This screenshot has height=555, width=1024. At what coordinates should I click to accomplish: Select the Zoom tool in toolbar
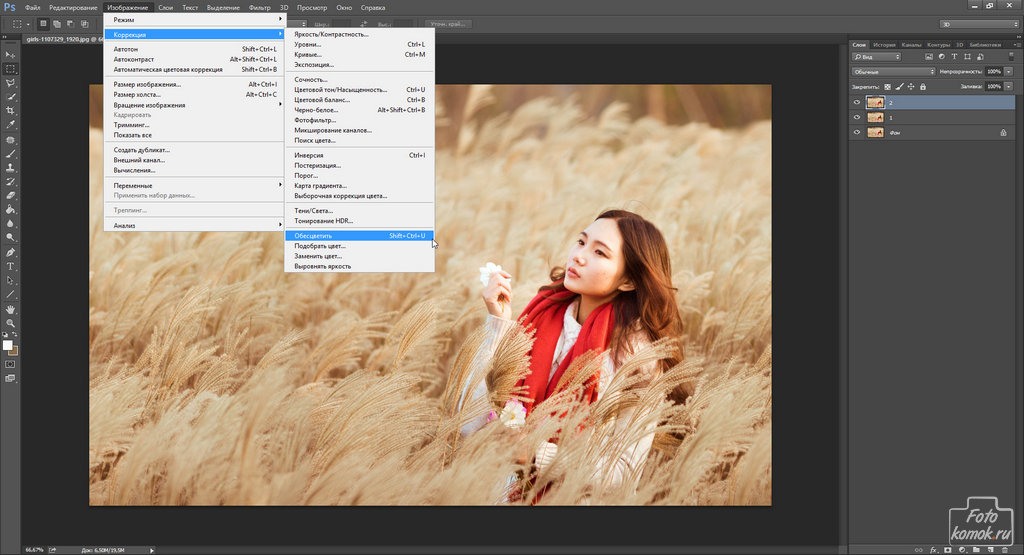[10, 323]
